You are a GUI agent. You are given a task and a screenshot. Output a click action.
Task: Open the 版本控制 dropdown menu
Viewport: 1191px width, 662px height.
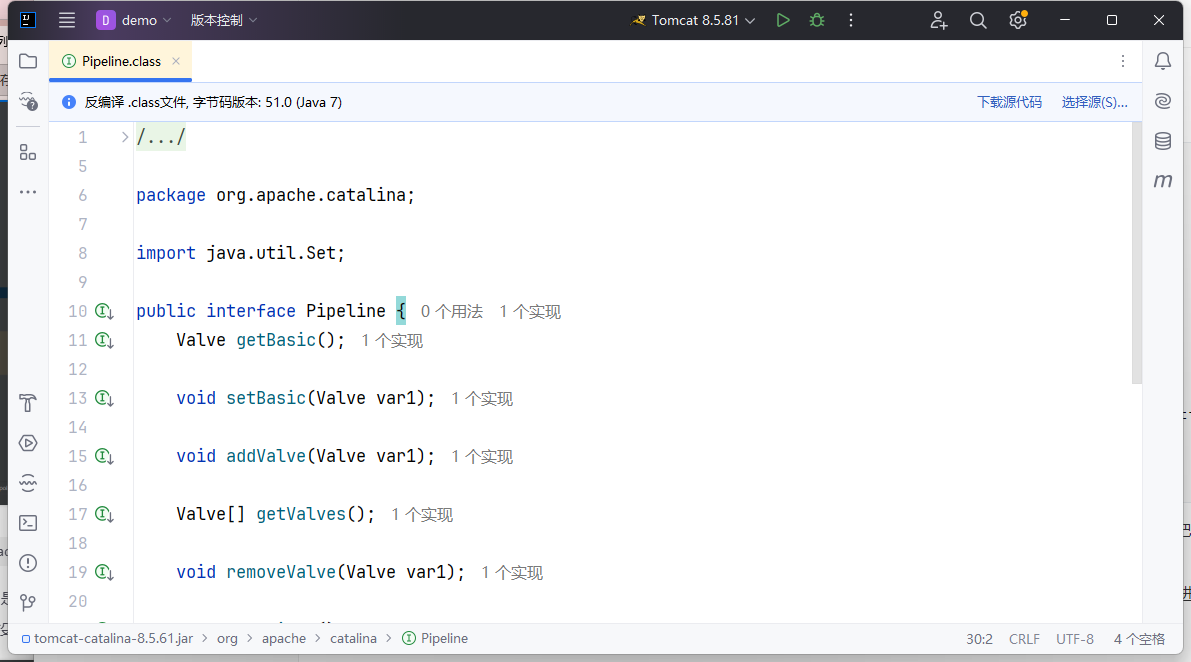tap(224, 20)
